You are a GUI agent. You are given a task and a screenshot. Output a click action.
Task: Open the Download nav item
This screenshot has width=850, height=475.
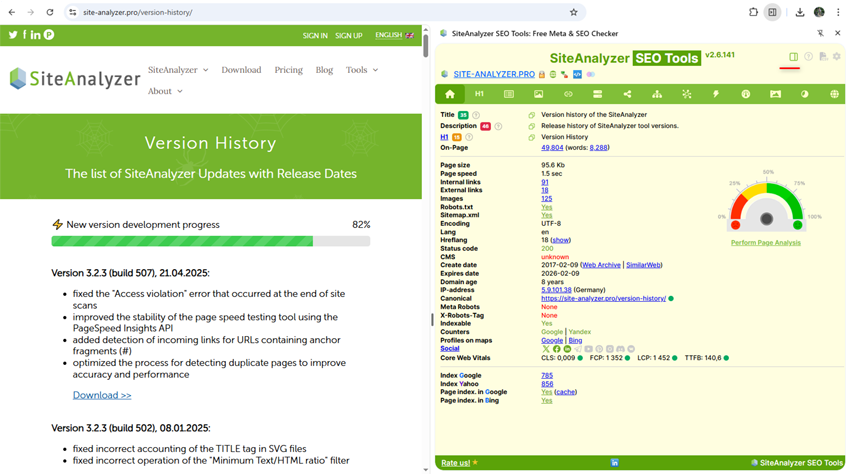241,70
